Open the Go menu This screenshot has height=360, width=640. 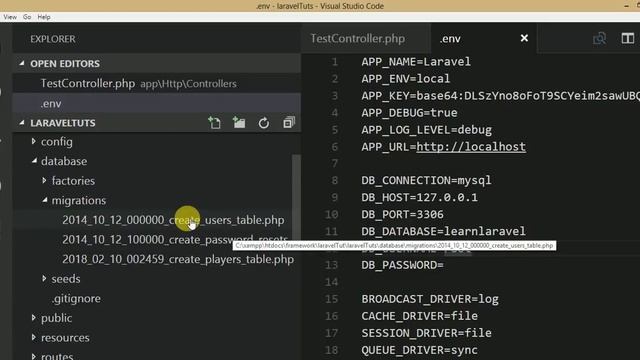[27, 17]
